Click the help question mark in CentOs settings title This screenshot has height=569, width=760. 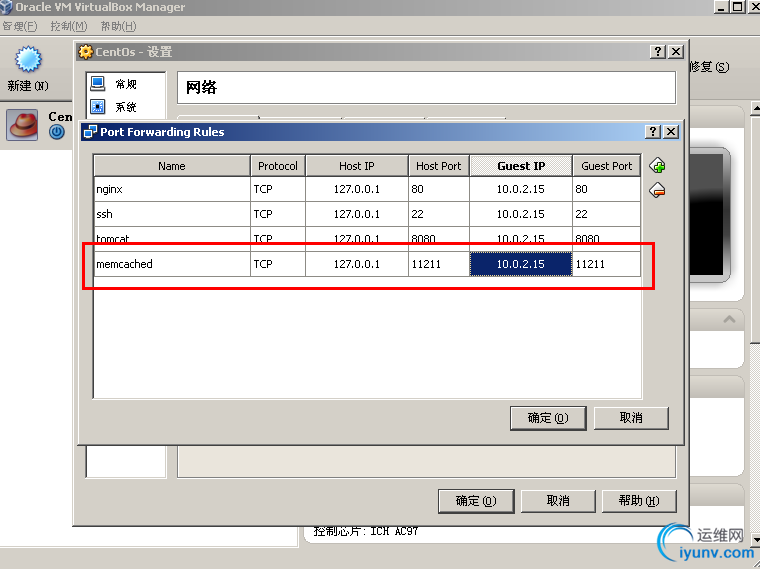658,51
